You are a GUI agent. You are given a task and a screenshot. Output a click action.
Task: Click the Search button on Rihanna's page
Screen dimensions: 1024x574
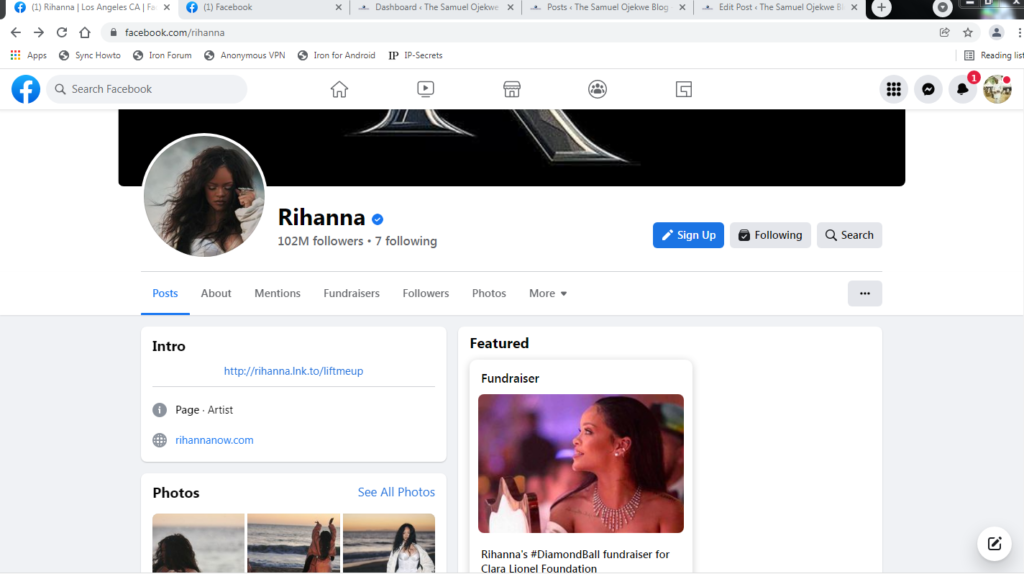pos(849,235)
